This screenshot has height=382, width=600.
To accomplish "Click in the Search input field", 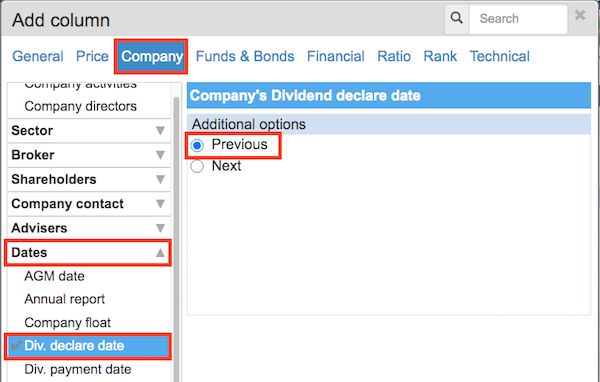I will [518, 19].
